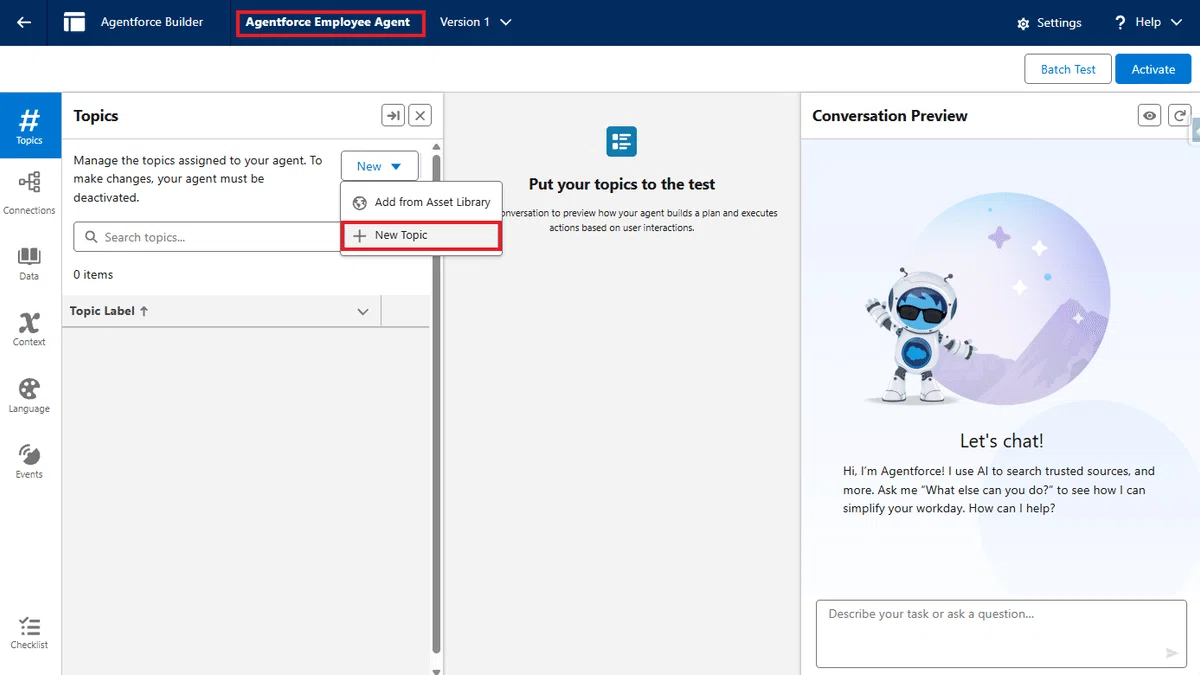Click the Activate button
The width and height of the screenshot is (1200, 675).
[1153, 69]
